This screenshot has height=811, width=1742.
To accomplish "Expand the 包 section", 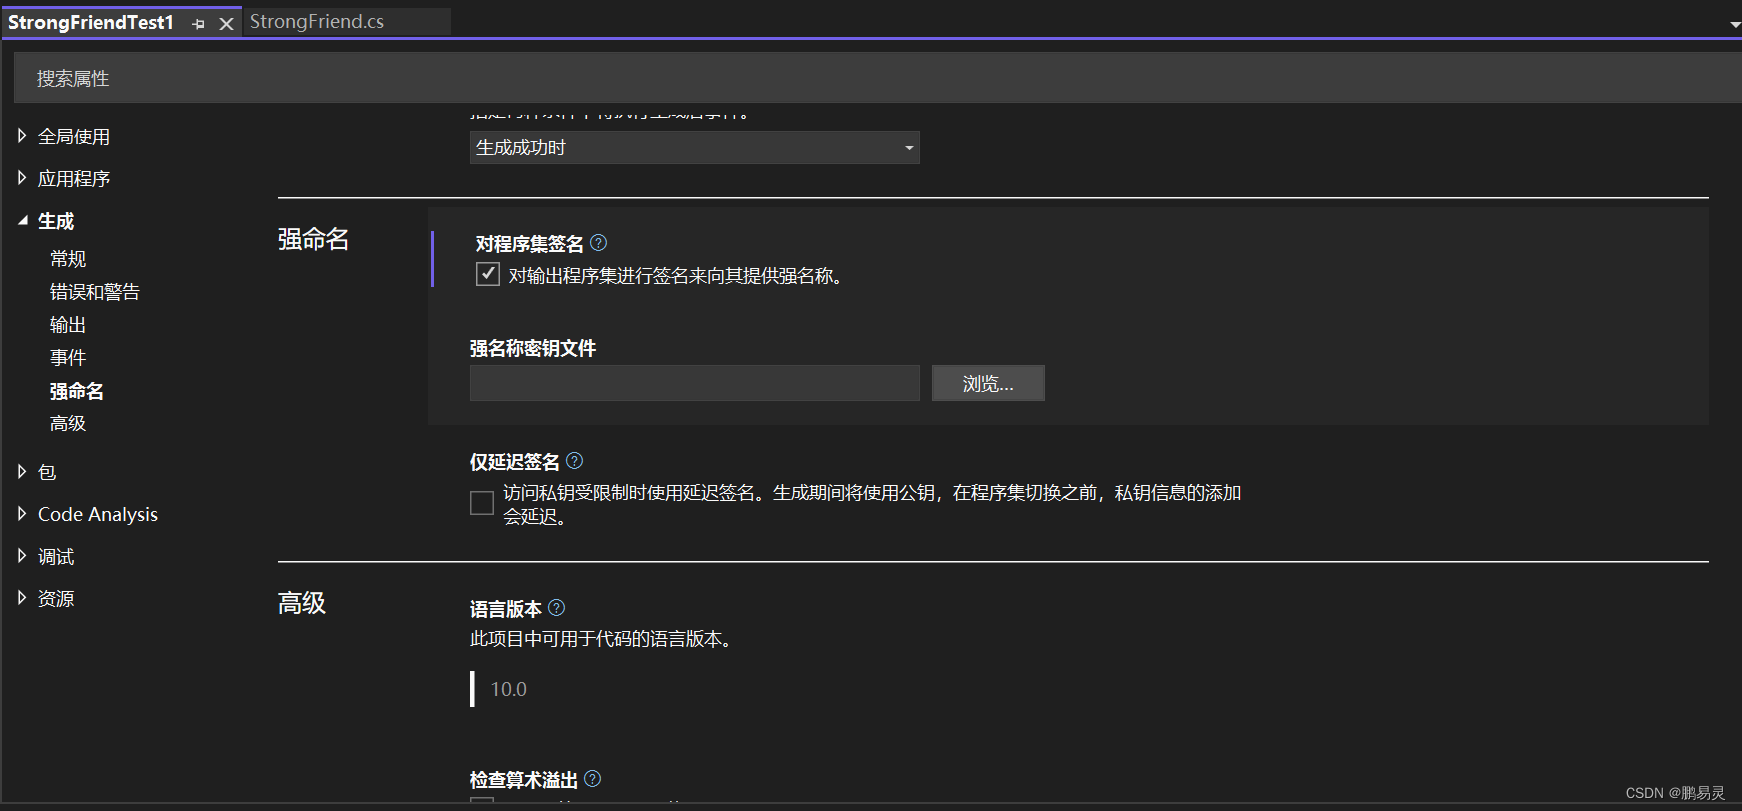I will pyautogui.click(x=22, y=472).
